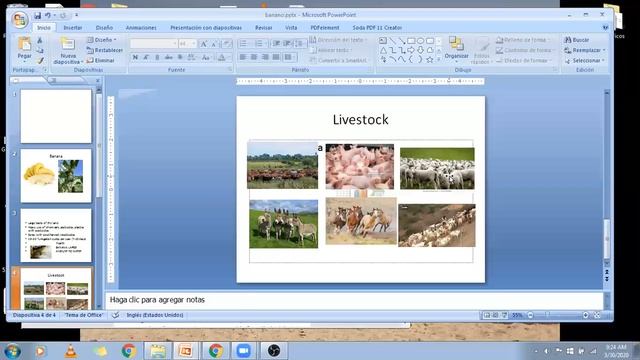640x360 pixels.
Task: Open the Office button menu
Action: [19, 20]
